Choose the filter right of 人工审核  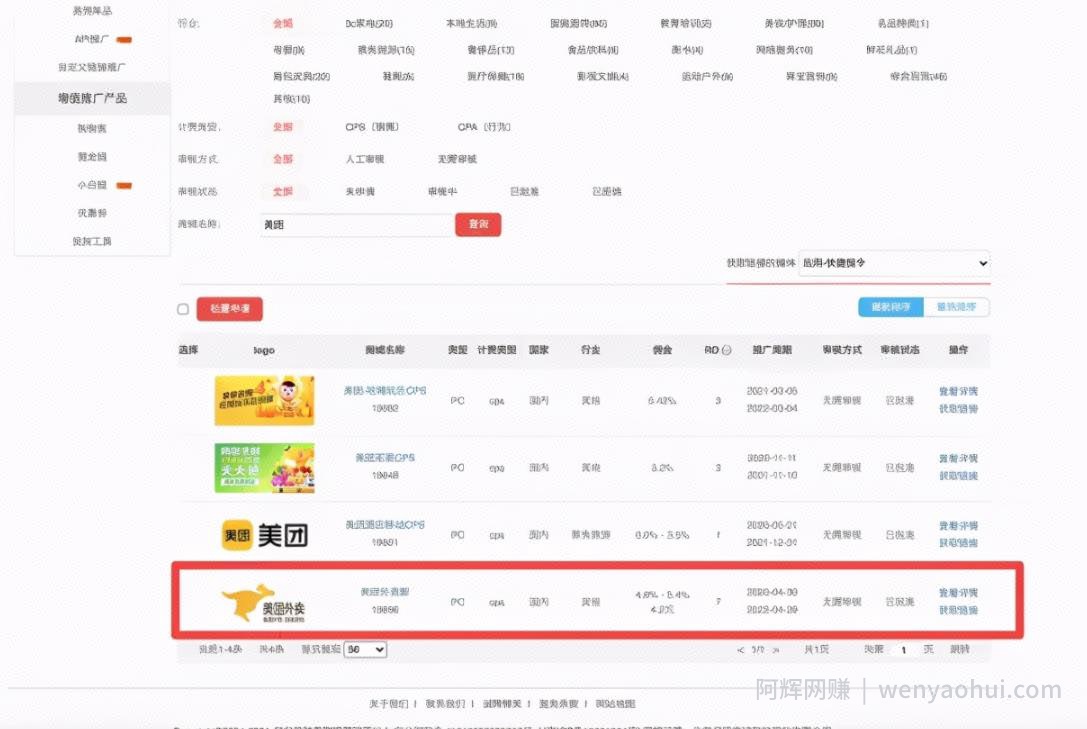click(457, 159)
